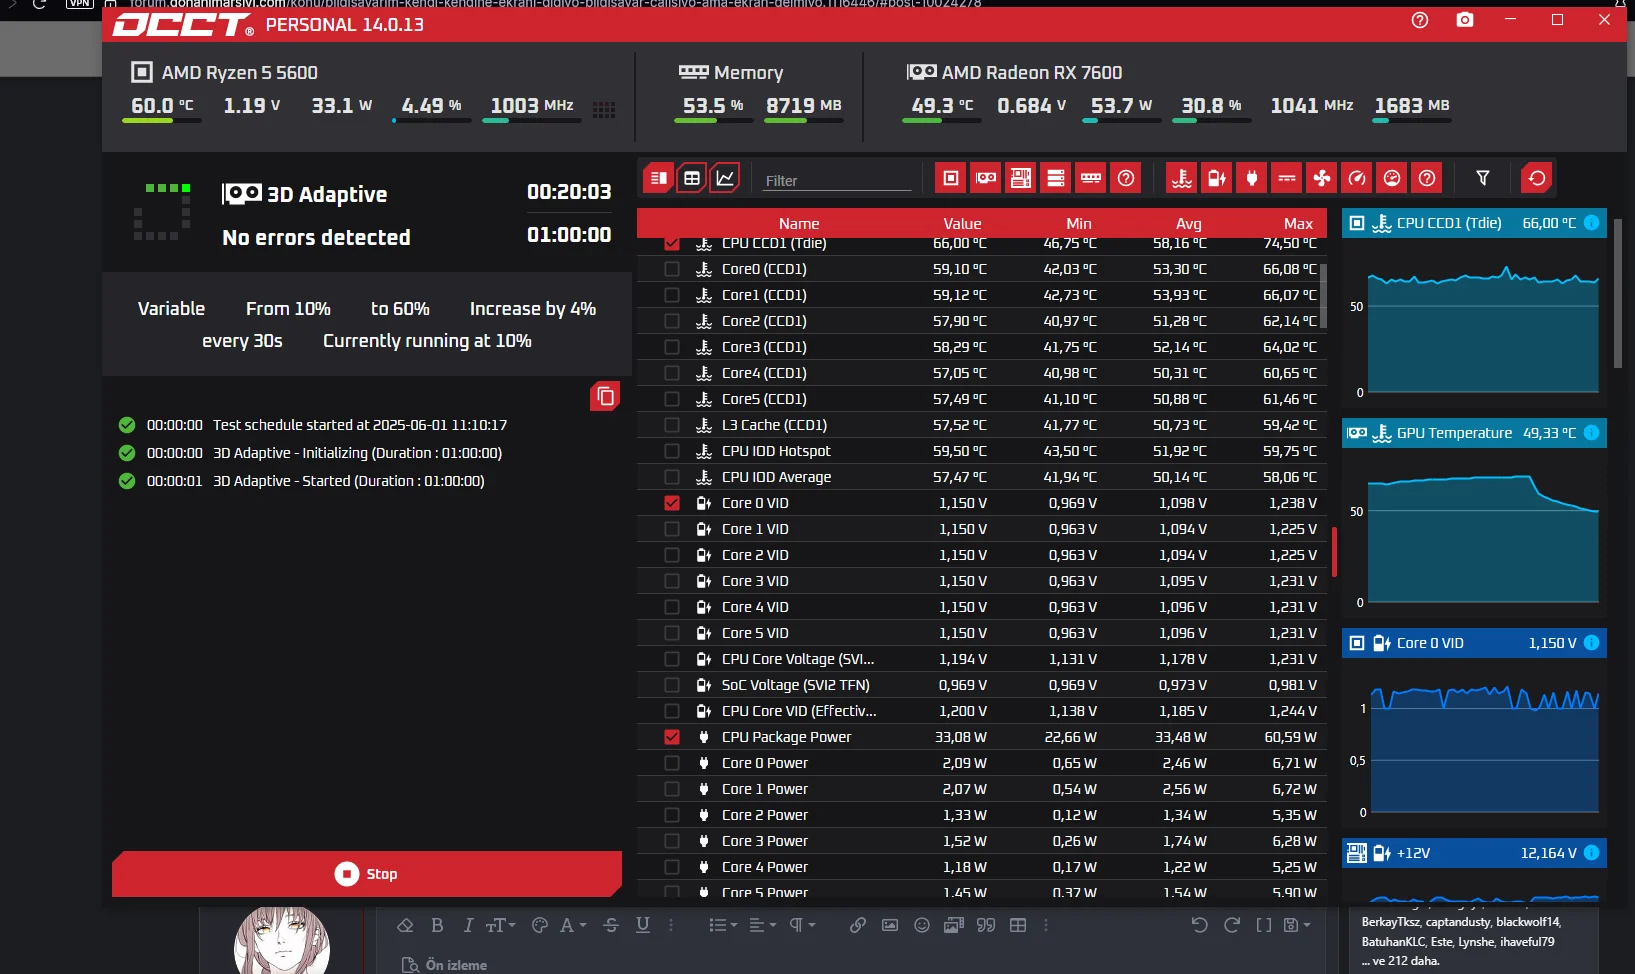Screen dimensions: 1635x974
Task: Check the Core3 (CCD1) sensor box
Action: 672,347
